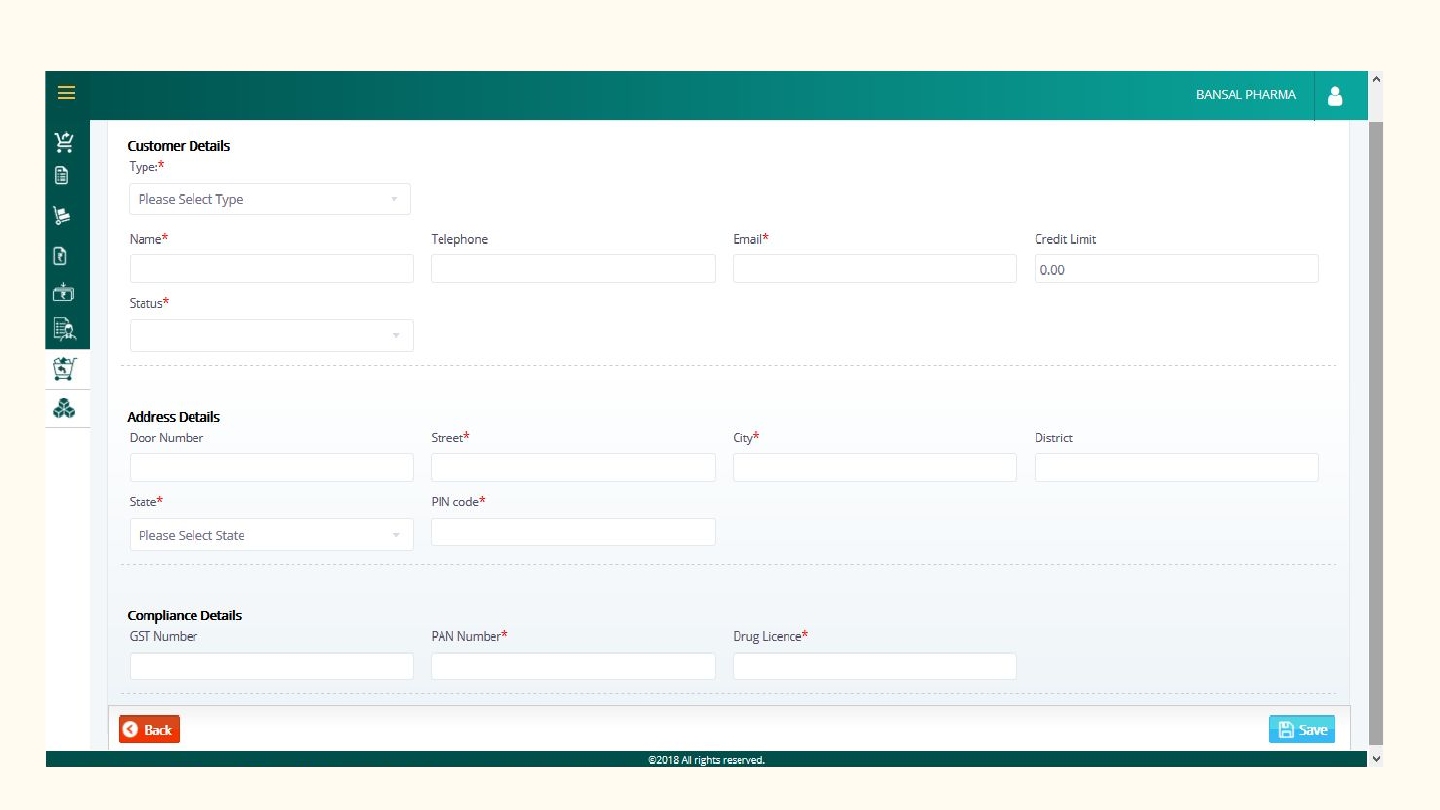The width and height of the screenshot is (1440, 810).
Task: Click the Customer Details heading
Action: click(x=179, y=146)
